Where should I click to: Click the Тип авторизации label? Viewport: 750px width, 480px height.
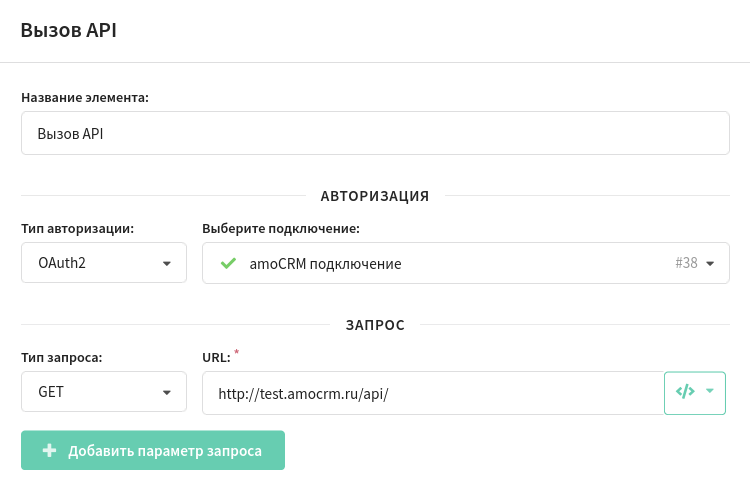(77, 229)
